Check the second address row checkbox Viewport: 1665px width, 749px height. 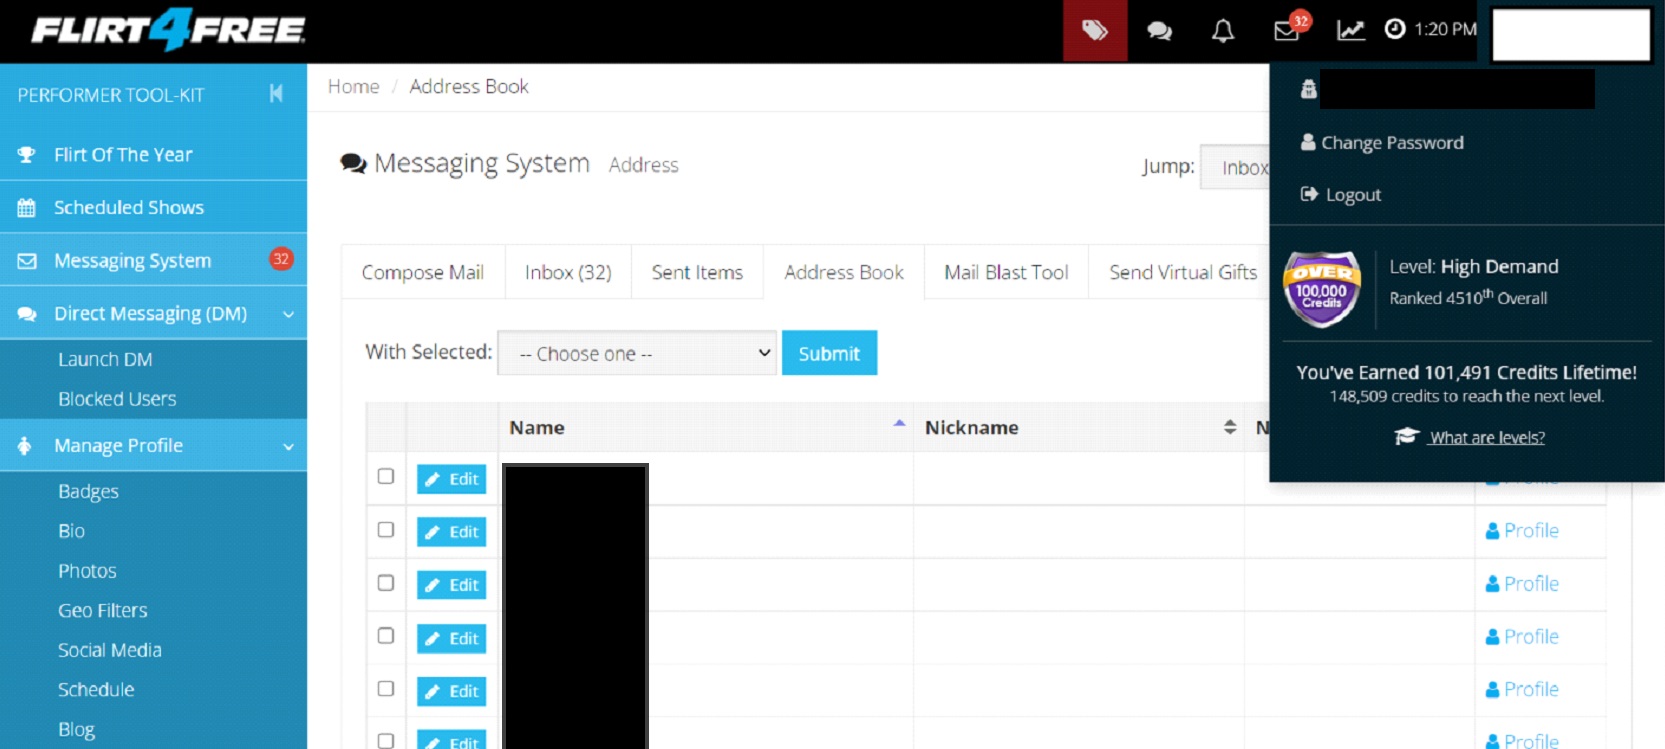[386, 530]
